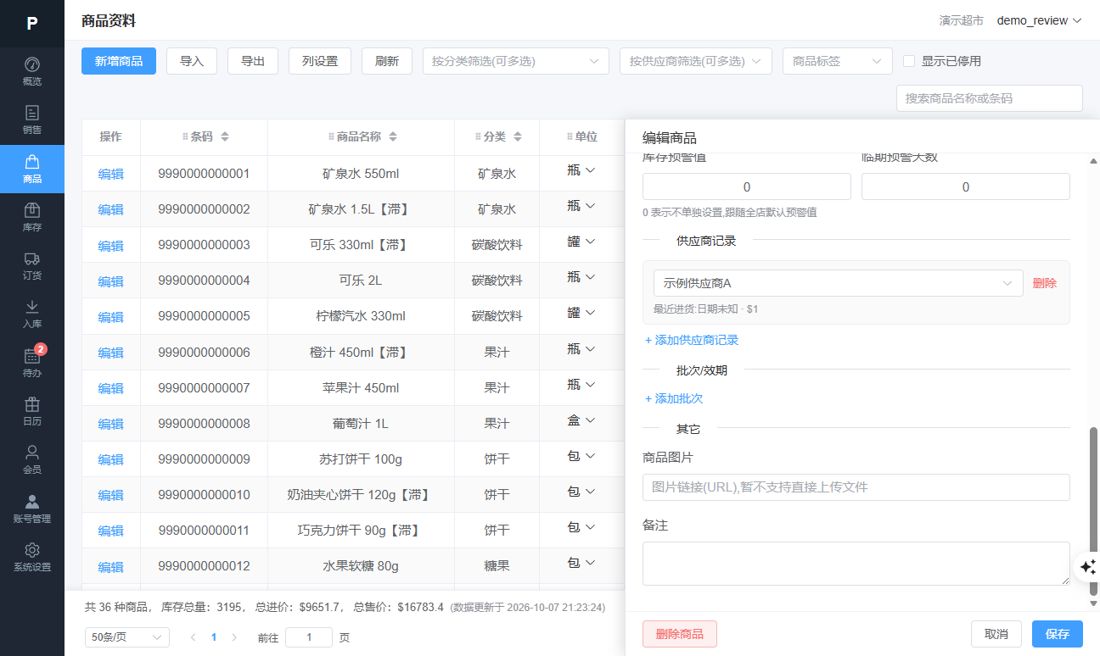This screenshot has width=1100, height=656.
Task: Select the 商品 products sidebar icon
Action: click(32, 169)
